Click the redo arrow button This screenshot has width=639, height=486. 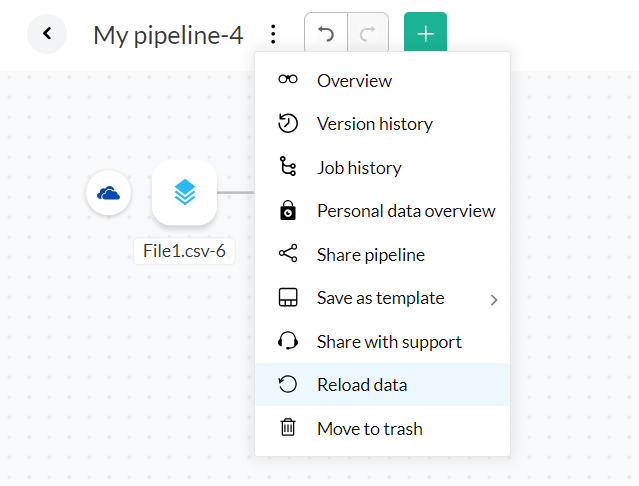click(368, 35)
